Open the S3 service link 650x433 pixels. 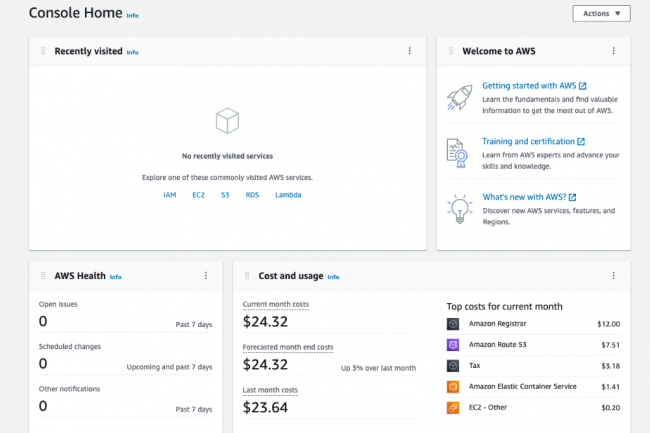tap(225, 195)
